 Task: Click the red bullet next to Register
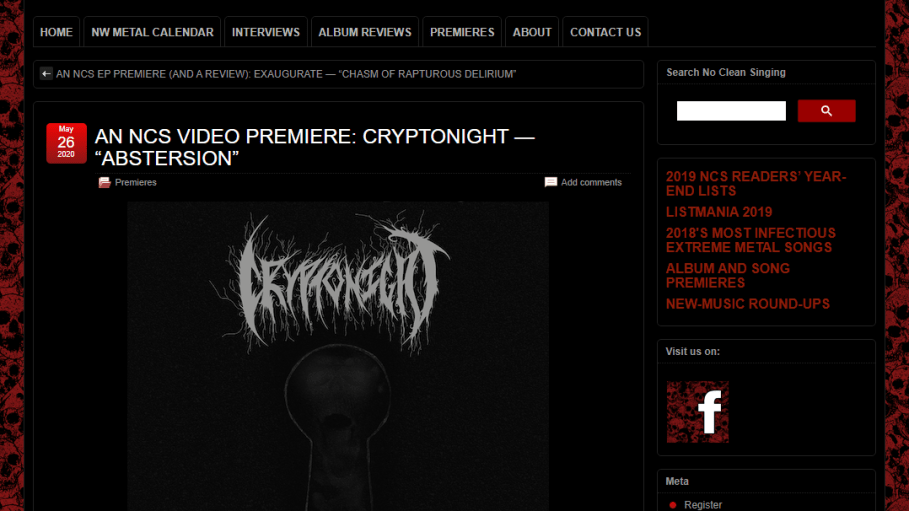(672, 505)
